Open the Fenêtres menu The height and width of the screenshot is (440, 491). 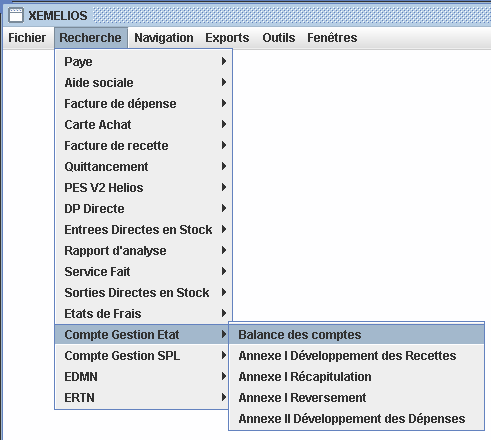332,38
